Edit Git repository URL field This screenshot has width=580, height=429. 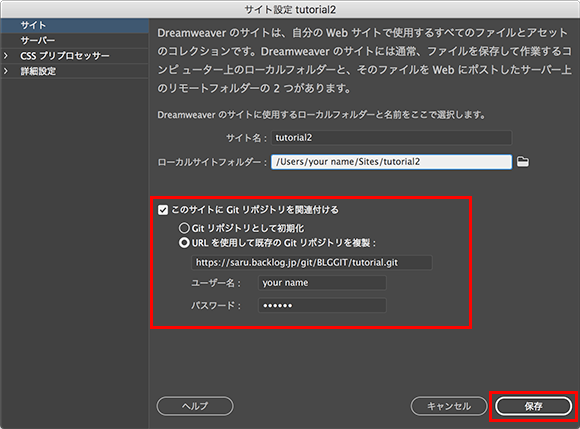coord(311,263)
